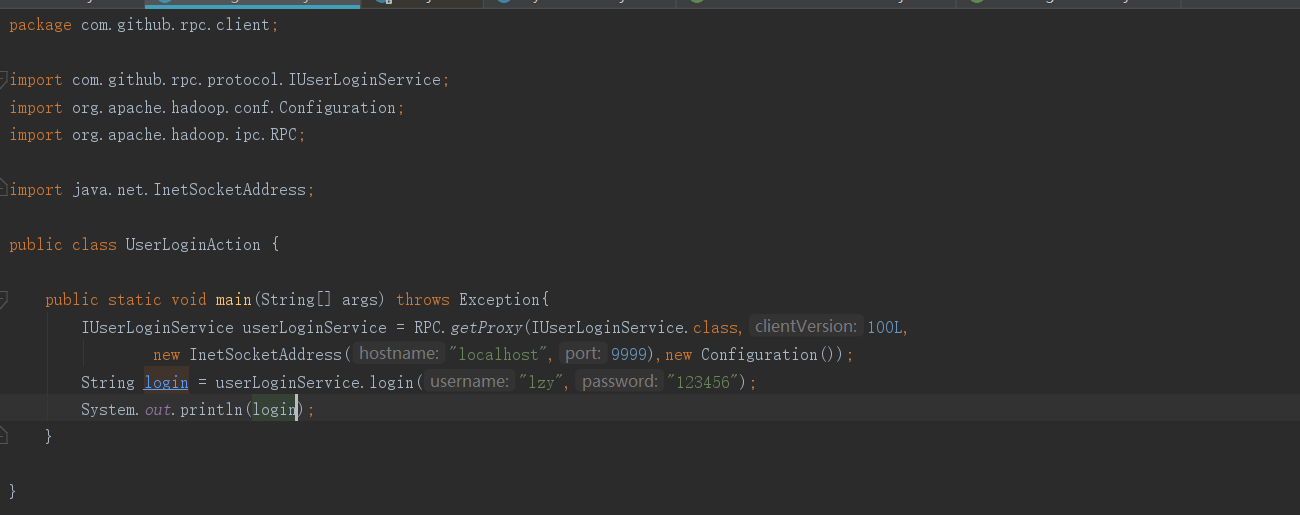This screenshot has height=515, width=1300.
Task: Collapse the main method using its fold marker
Action: click(4, 299)
